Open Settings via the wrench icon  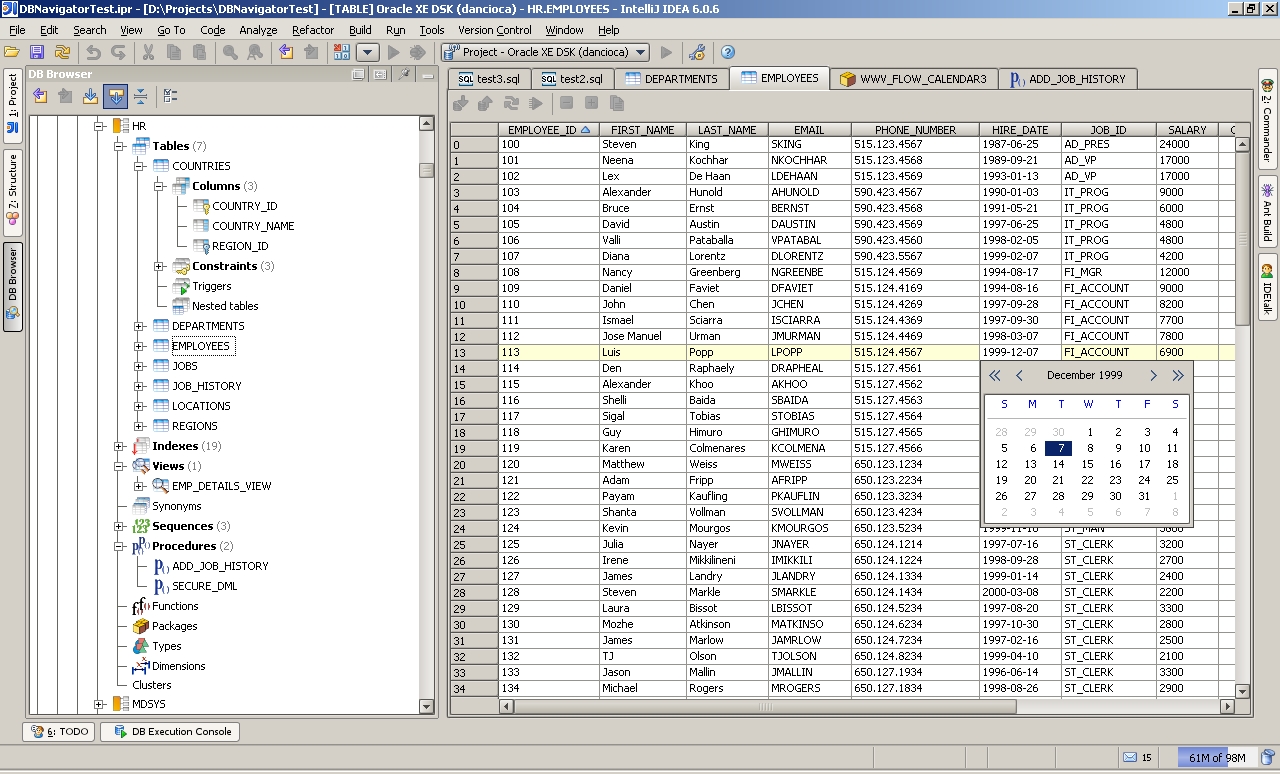[x=697, y=52]
